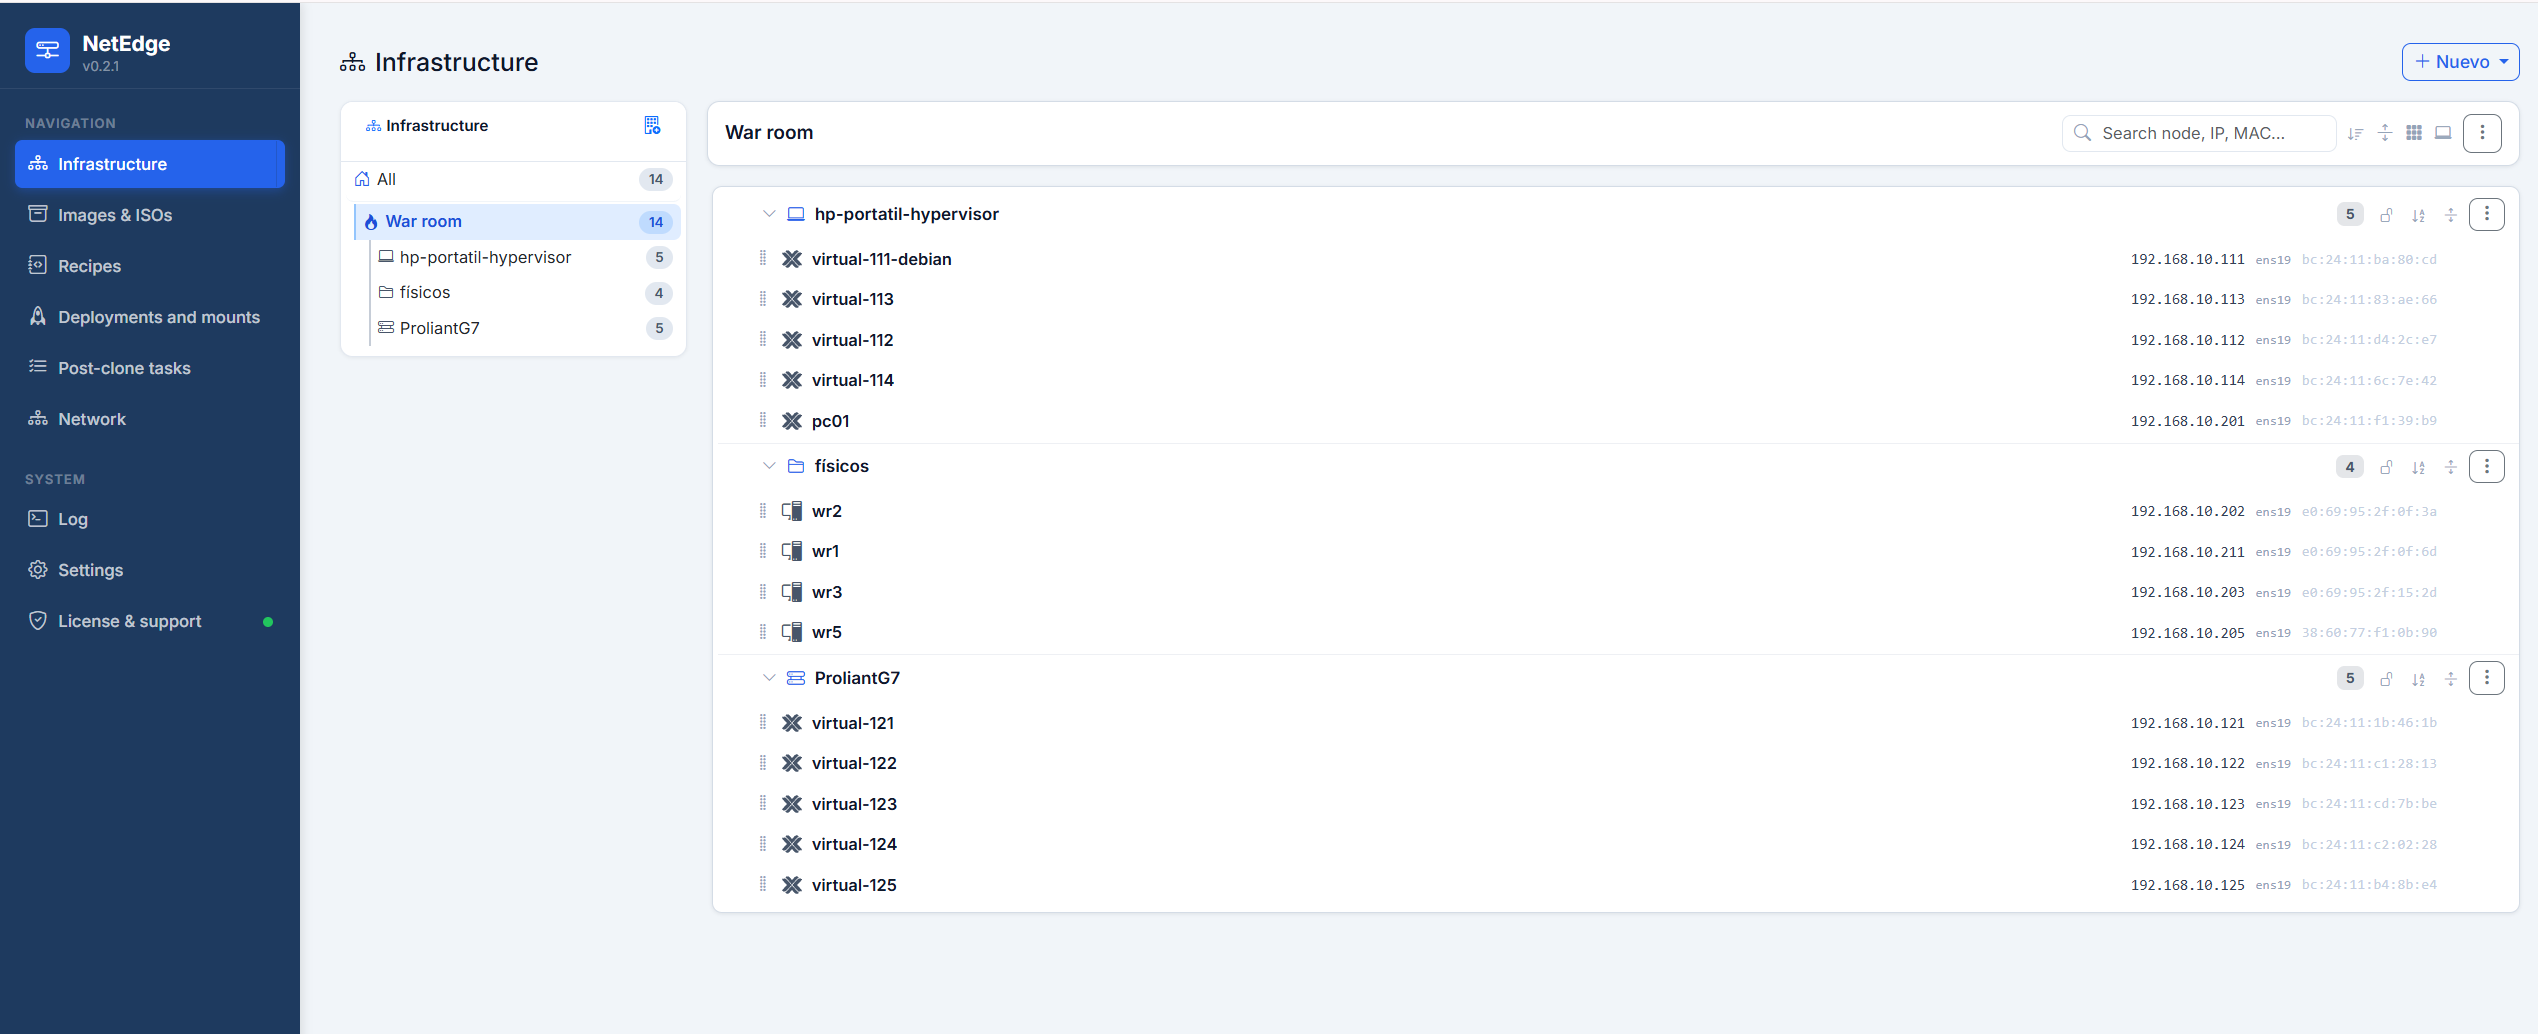Select hp-portatil-hypervisor in the left tree
The image size is (2538, 1034).
[x=524, y=257]
